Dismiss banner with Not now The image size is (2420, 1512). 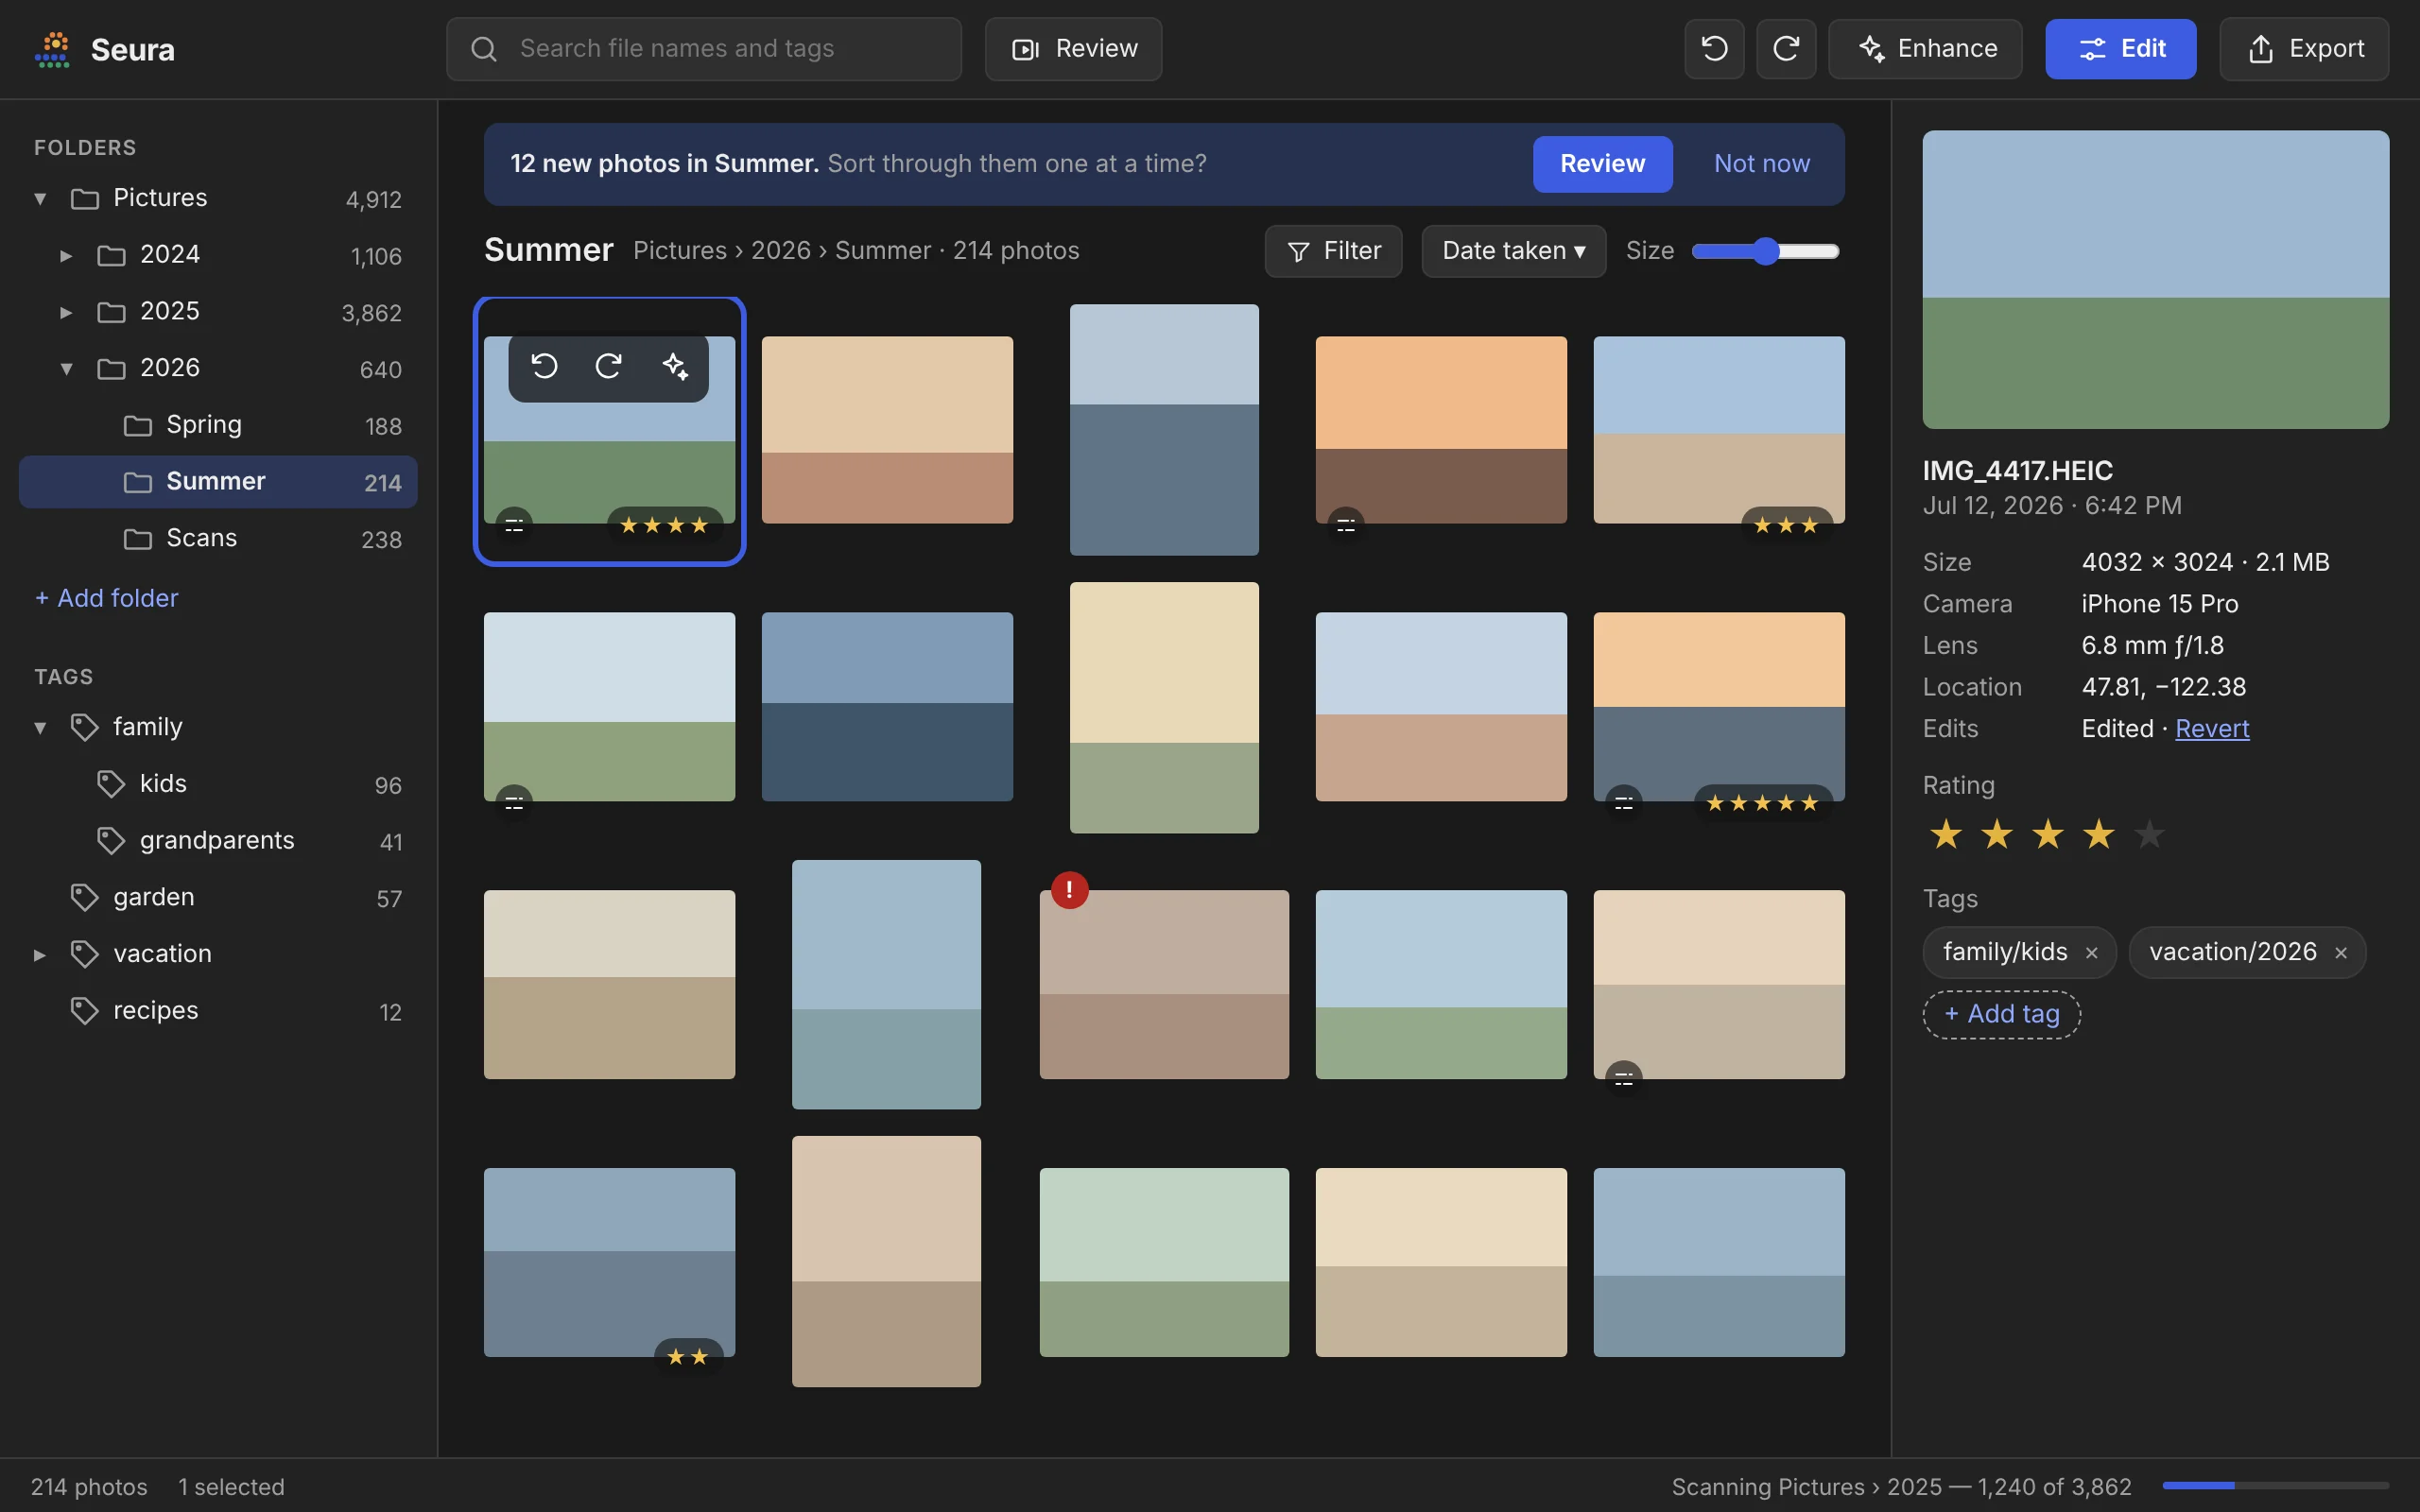point(1761,164)
